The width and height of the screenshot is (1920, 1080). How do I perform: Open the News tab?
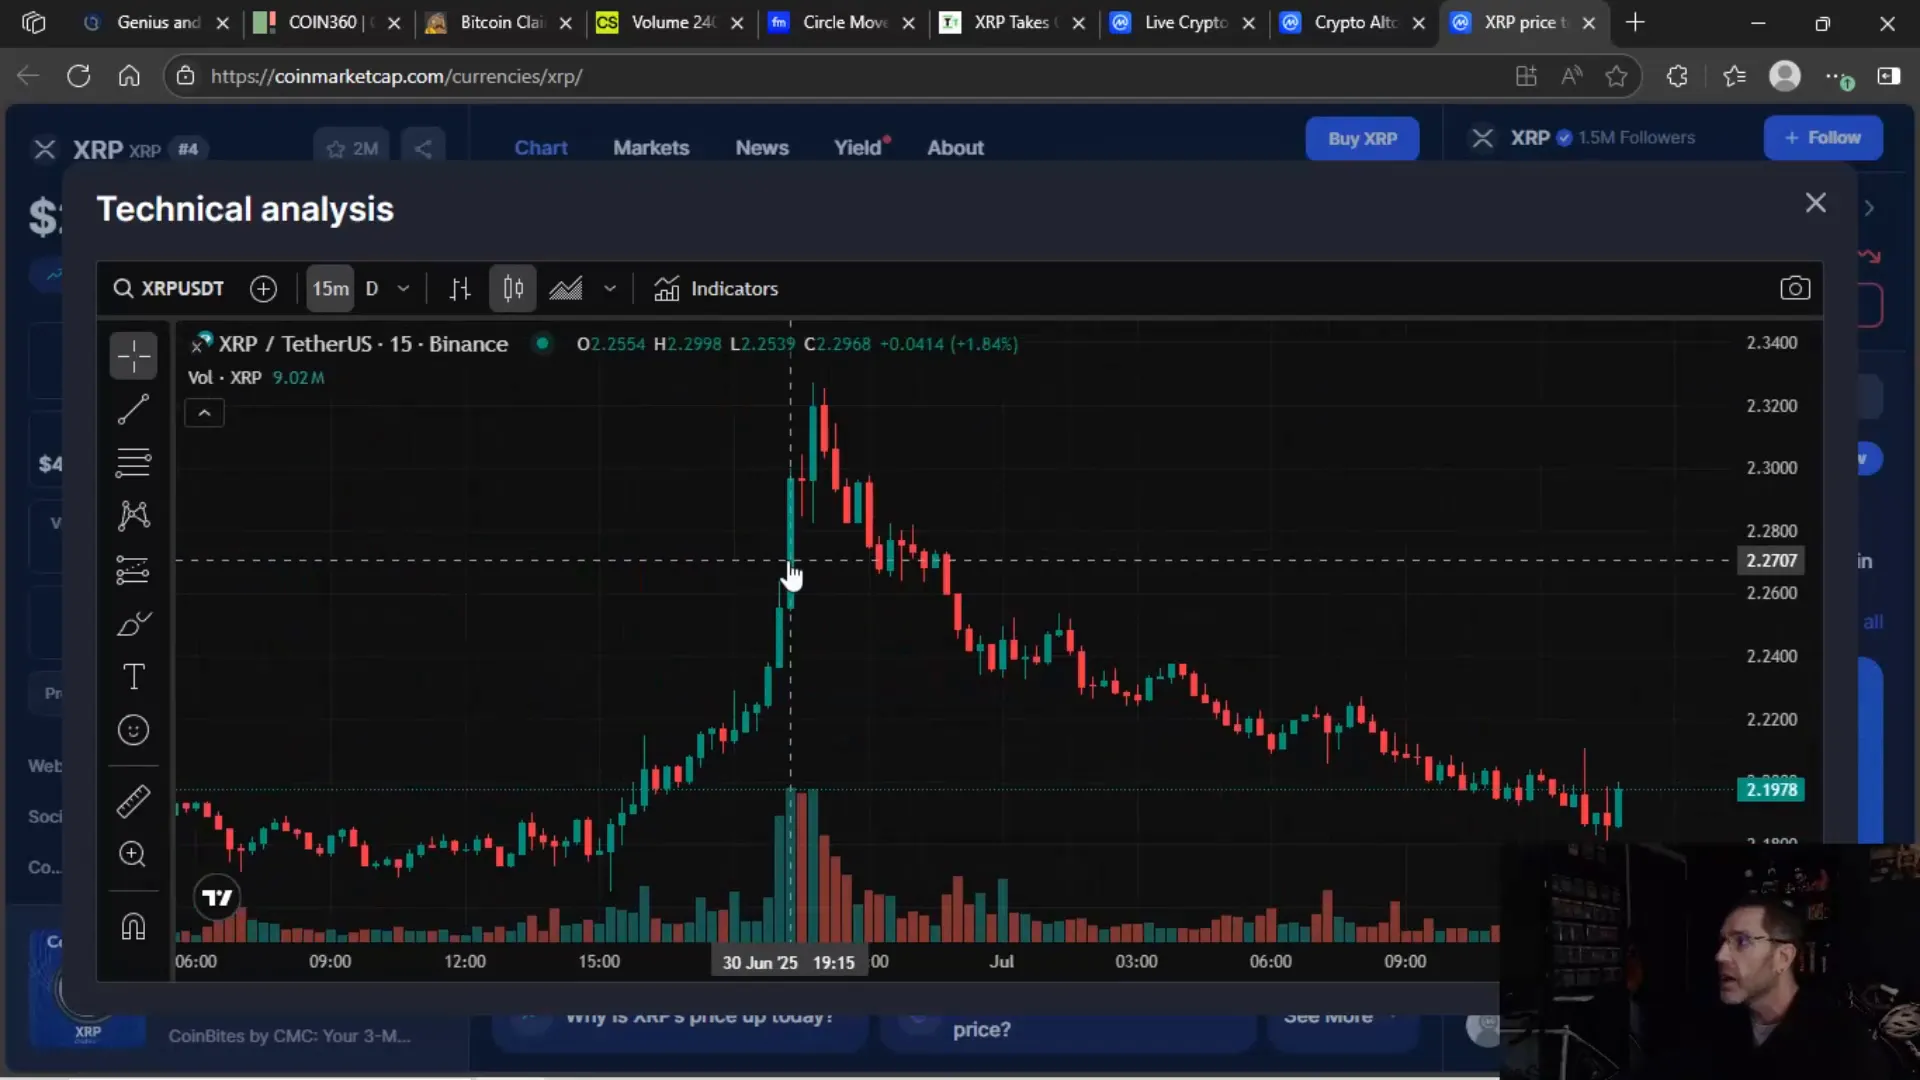click(762, 147)
